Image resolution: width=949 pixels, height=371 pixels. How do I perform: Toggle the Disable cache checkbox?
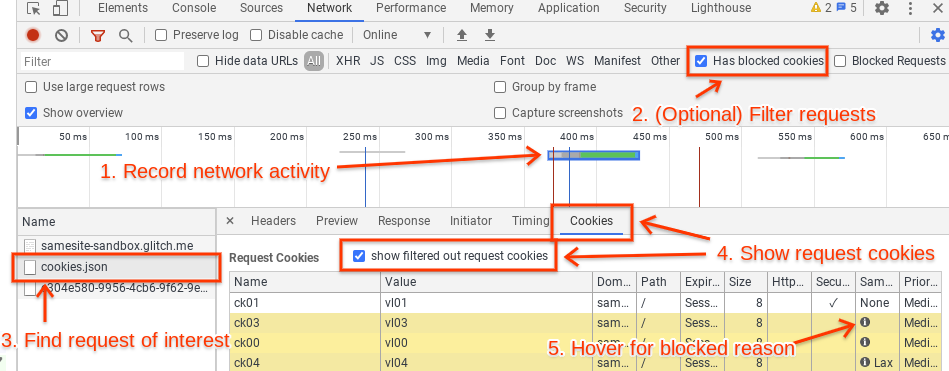256,35
